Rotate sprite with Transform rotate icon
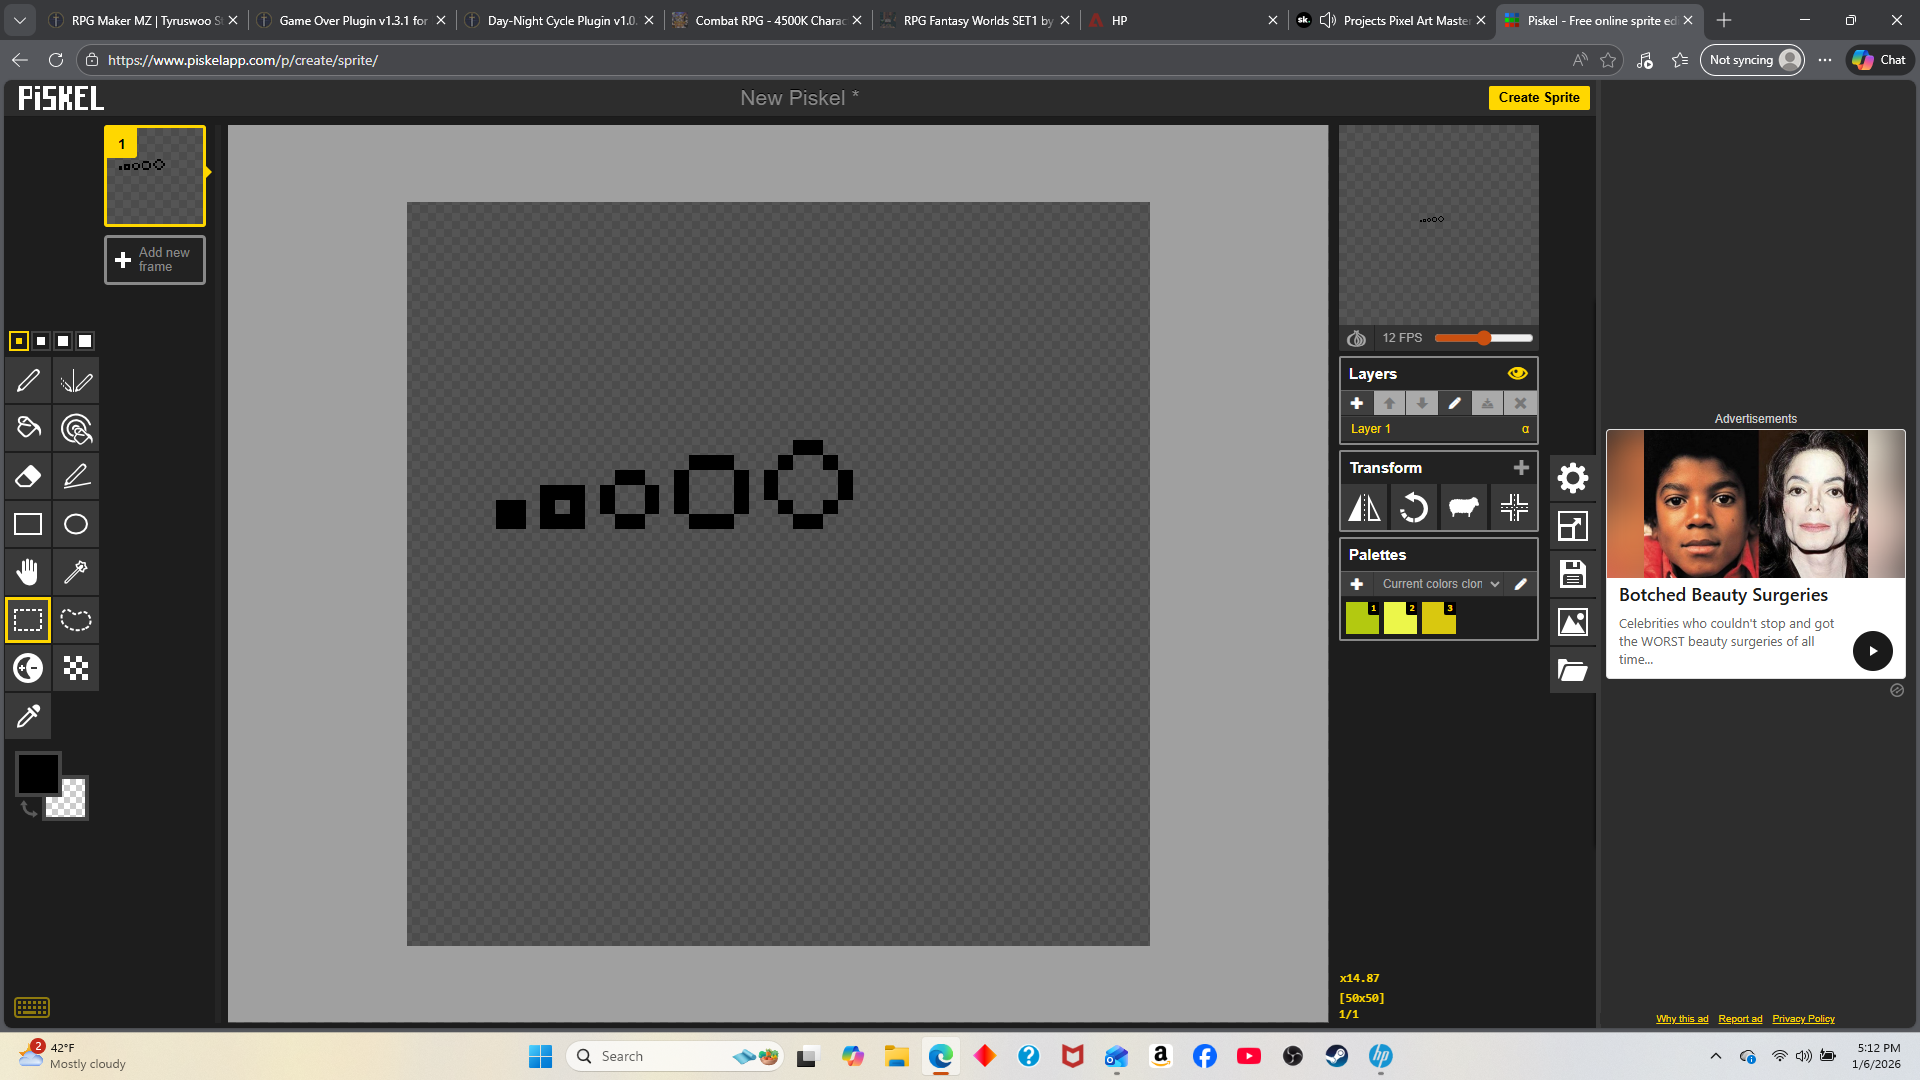1920x1080 pixels. pos(1414,508)
